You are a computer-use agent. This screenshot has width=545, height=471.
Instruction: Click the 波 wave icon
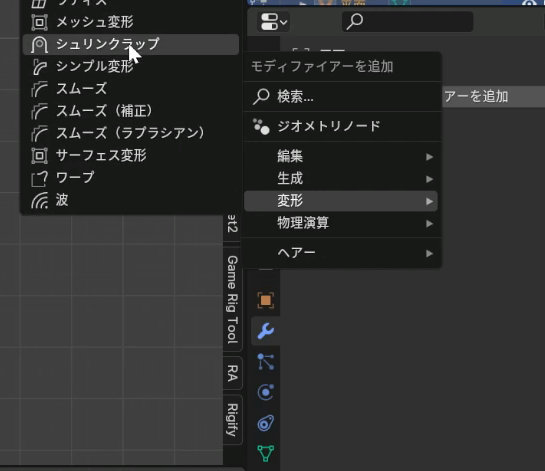39,200
